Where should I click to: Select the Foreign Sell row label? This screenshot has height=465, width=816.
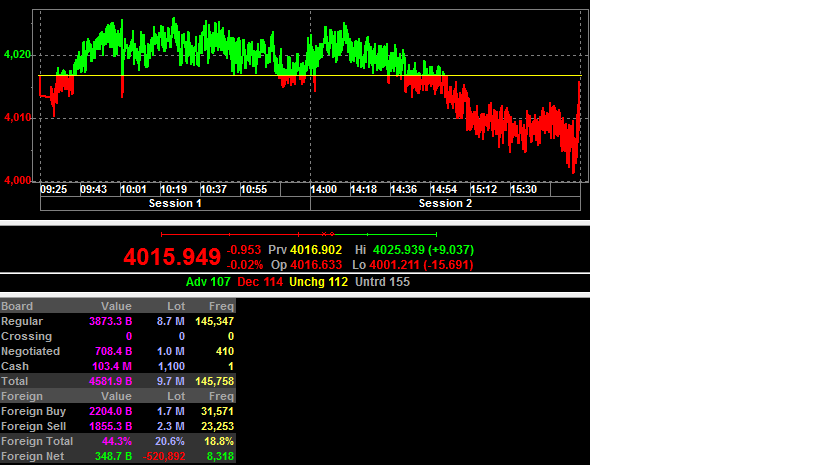click(x=34, y=427)
